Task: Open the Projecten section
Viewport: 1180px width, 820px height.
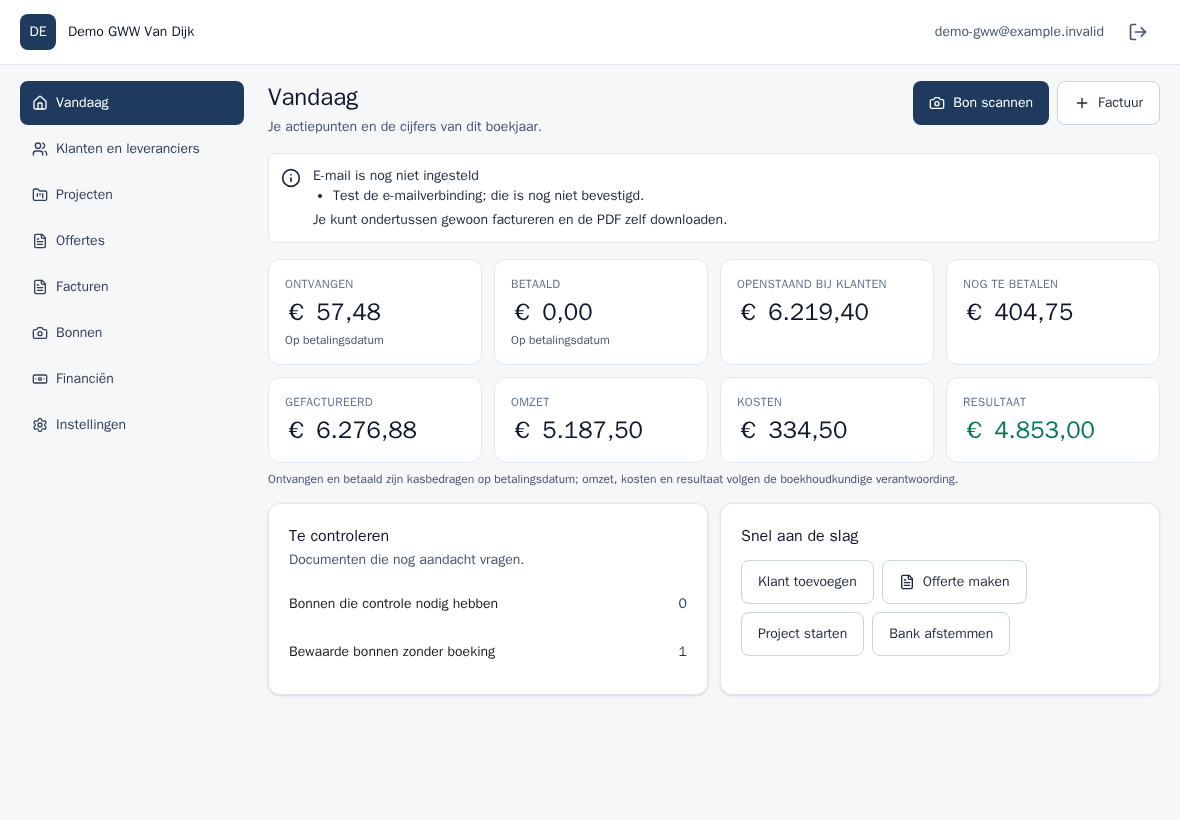Action: click(x=132, y=195)
